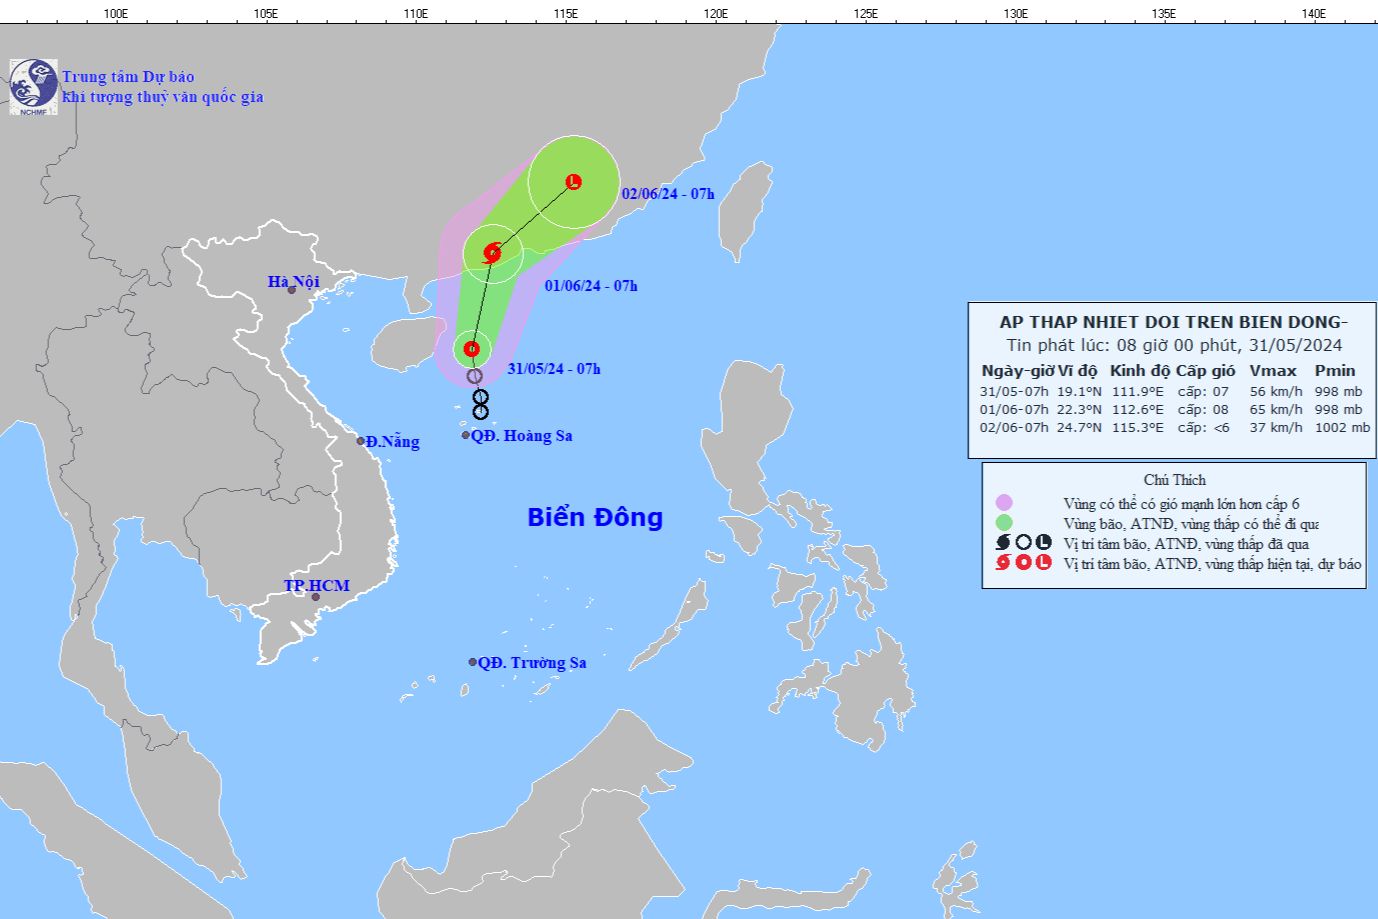Select the 65 km/h speed cell
1378x919 pixels.
[1276, 410]
